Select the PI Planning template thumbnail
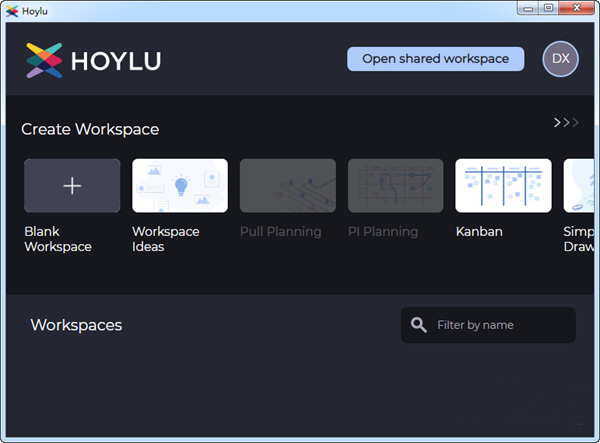Image resolution: width=600 pixels, height=443 pixels. click(396, 186)
